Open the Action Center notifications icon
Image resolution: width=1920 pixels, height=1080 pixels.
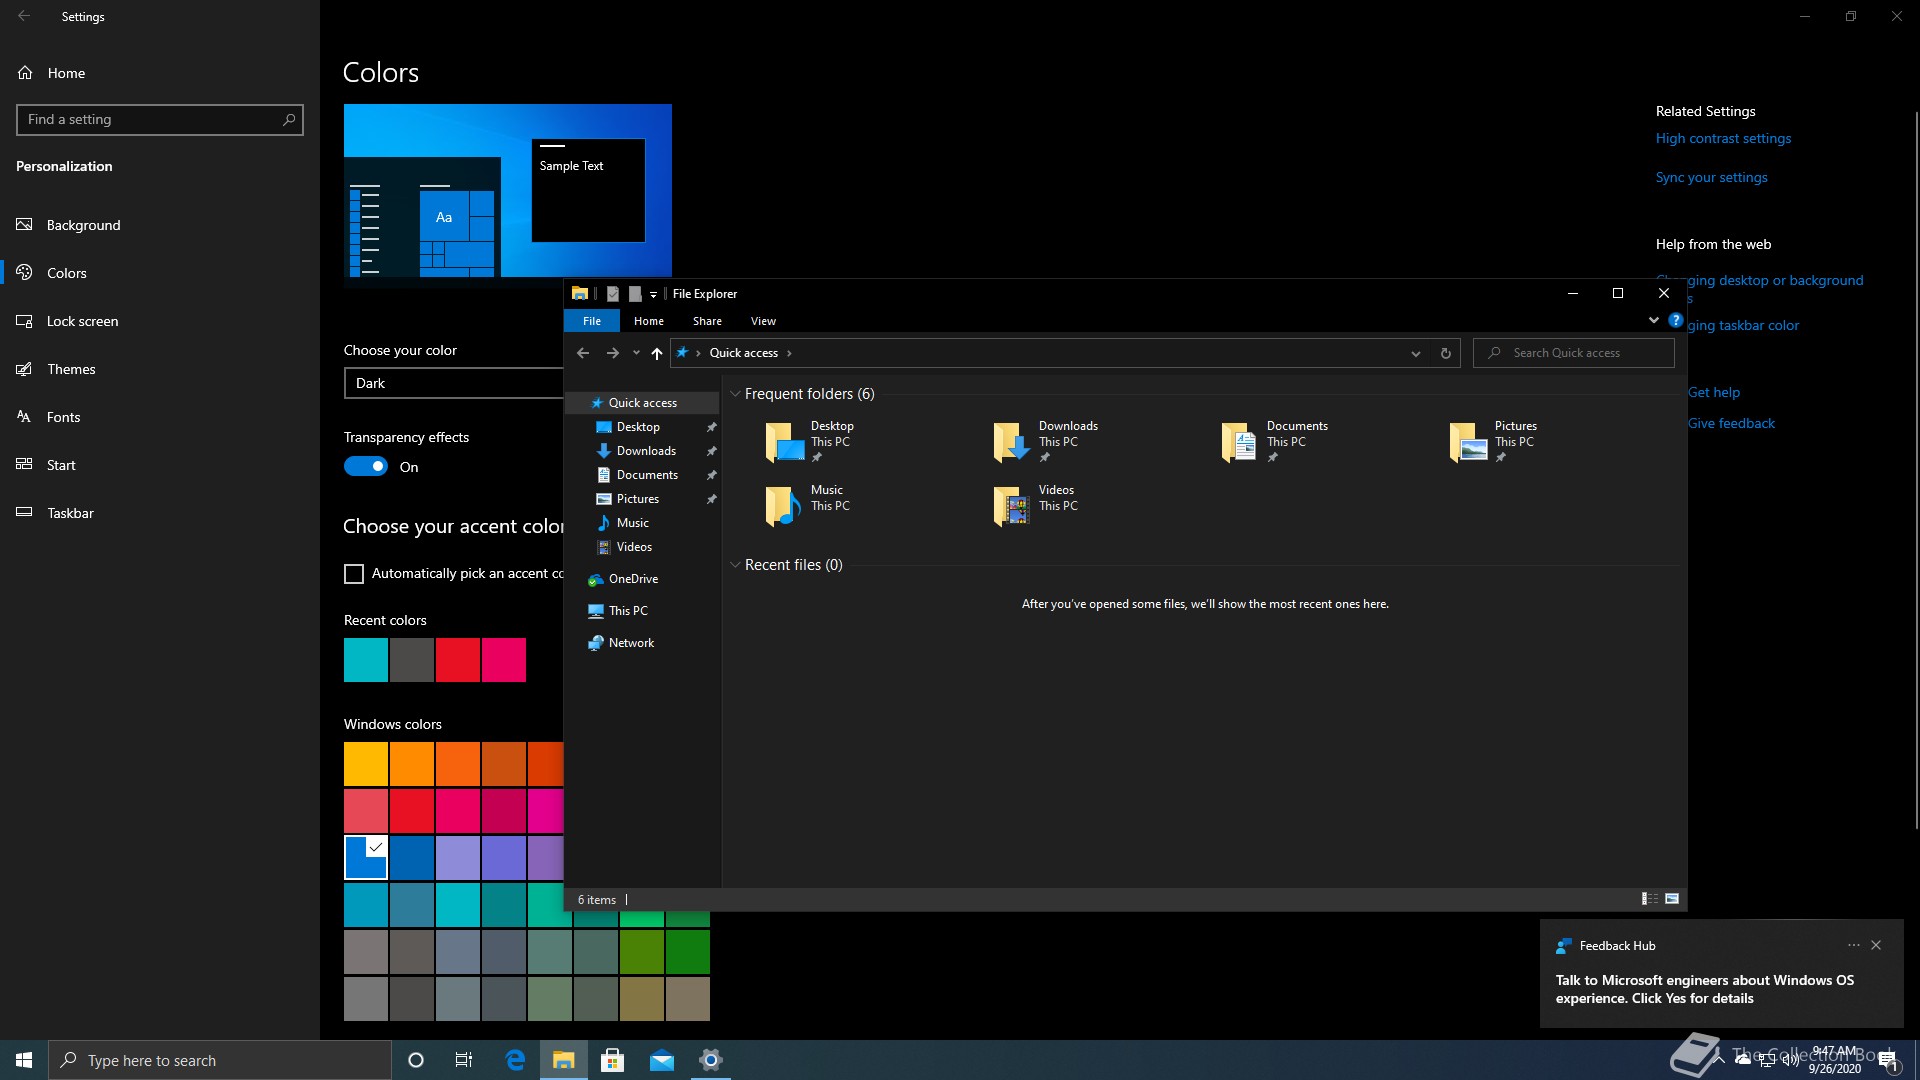1889,1061
